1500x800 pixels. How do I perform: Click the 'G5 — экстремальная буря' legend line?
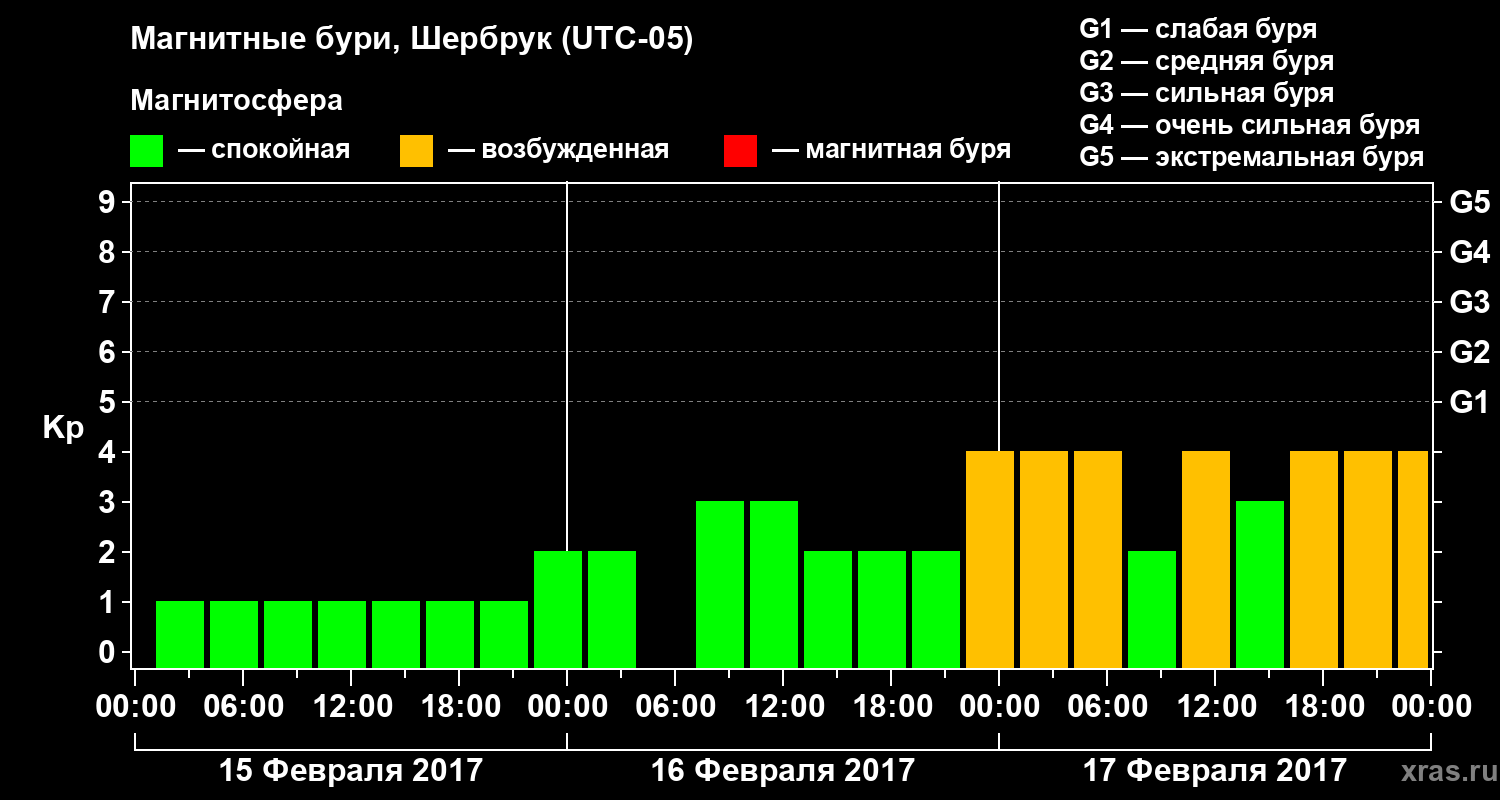1251,157
